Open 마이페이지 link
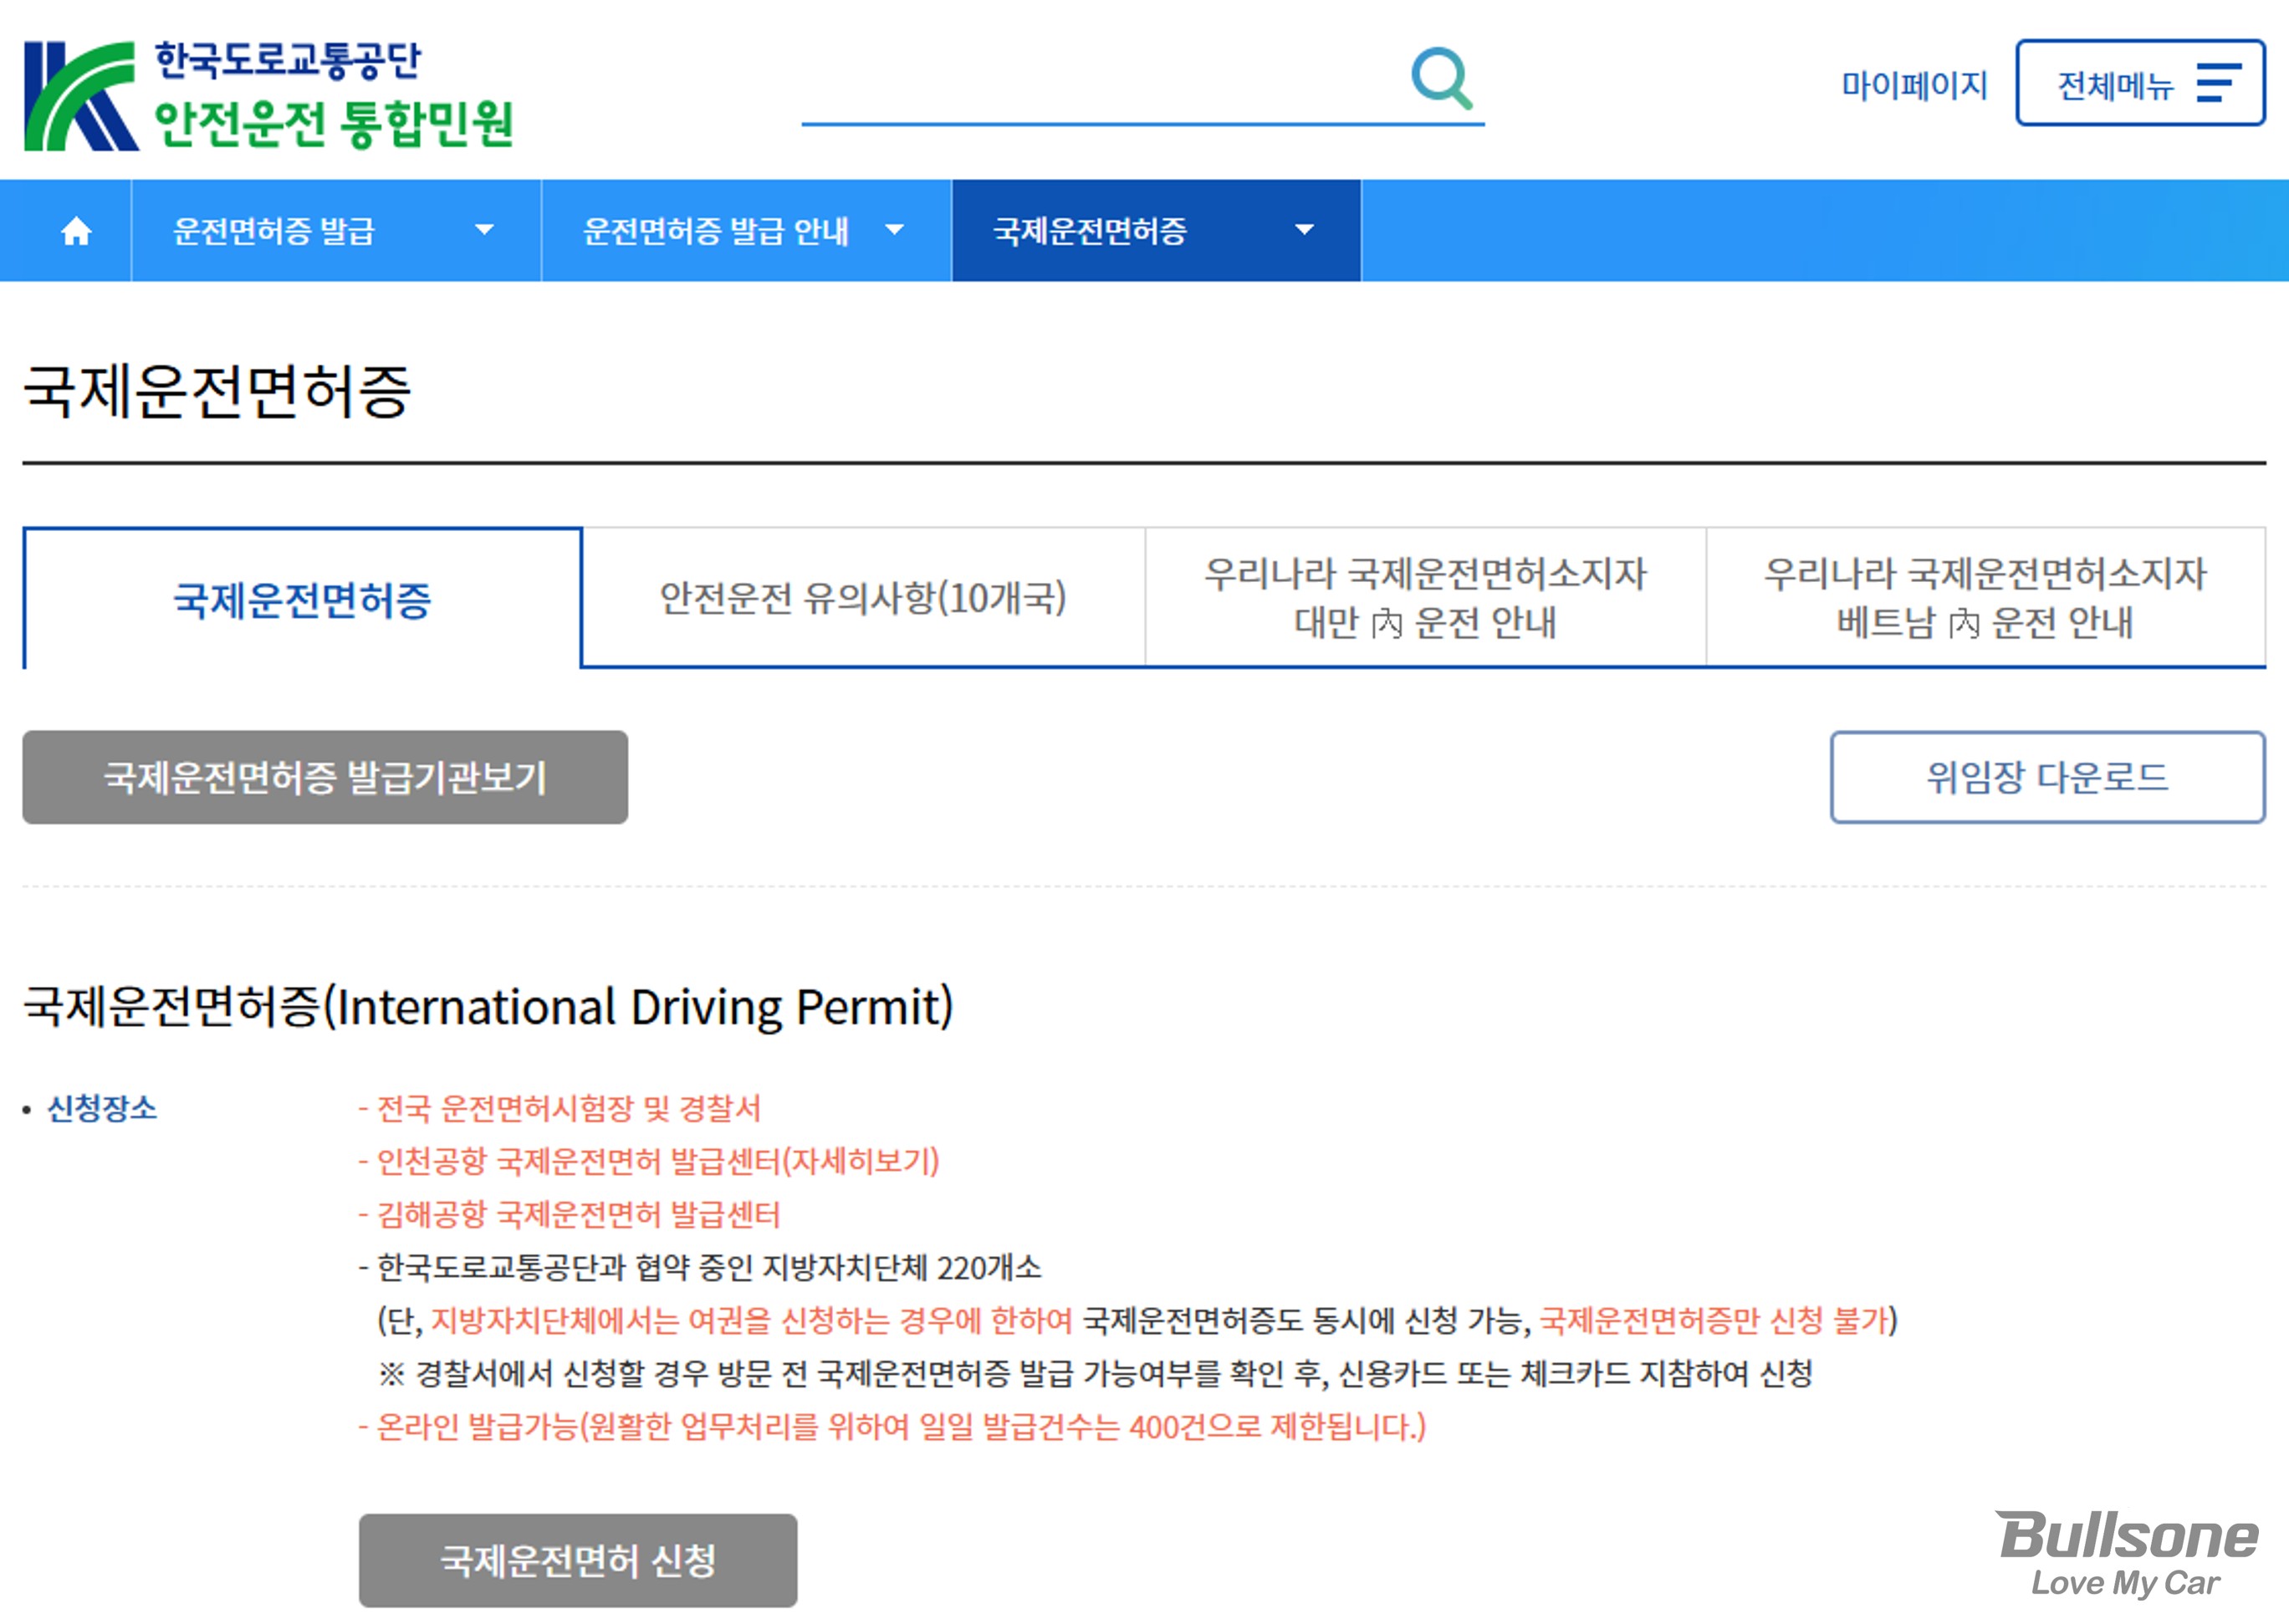The width and height of the screenshot is (2289, 1624). pos(1913,85)
